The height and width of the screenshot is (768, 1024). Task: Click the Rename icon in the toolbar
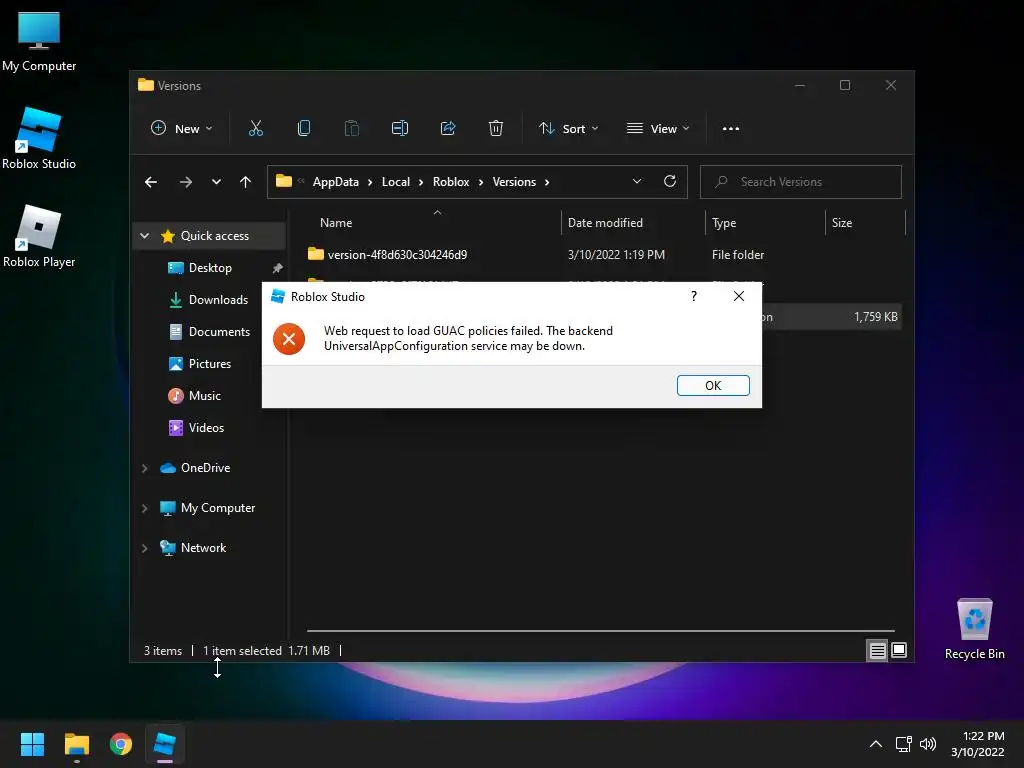pos(400,129)
